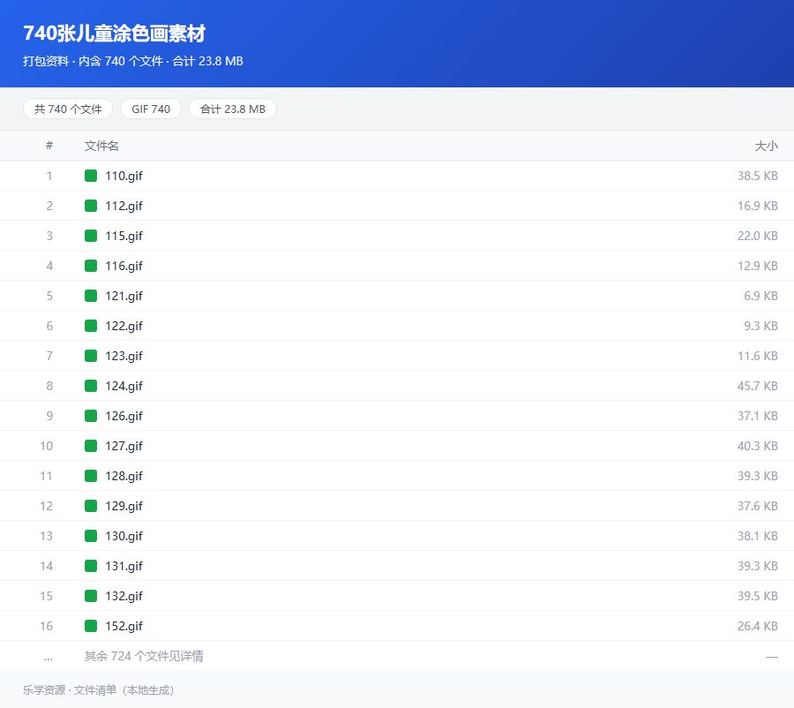Click the 文件名 column header
This screenshot has height=708, width=794.
click(102, 146)
